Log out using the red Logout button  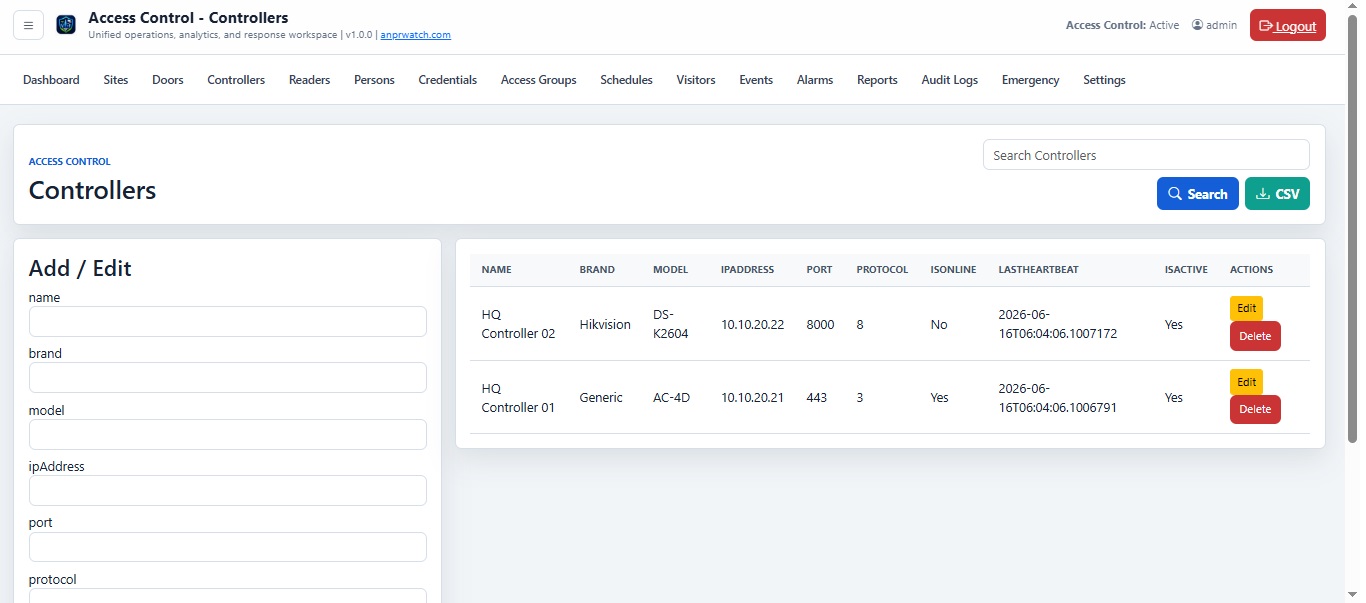[1287, 26]
